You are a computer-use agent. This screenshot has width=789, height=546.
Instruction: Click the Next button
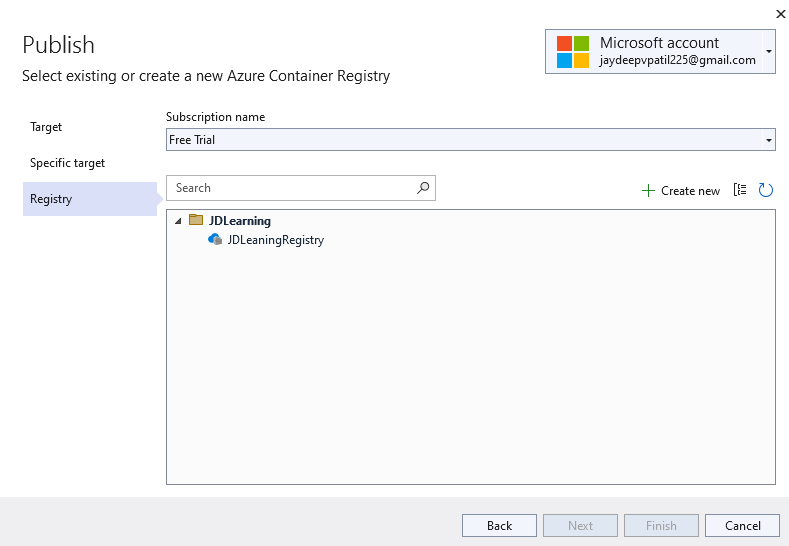[580, 526]
